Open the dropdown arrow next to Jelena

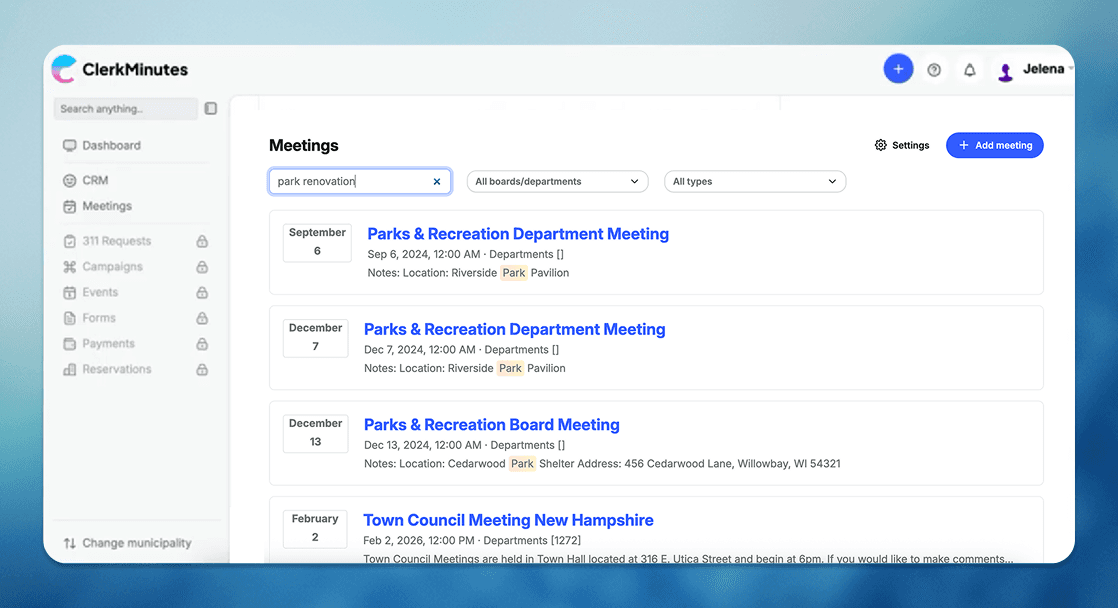coord(1071,69)
